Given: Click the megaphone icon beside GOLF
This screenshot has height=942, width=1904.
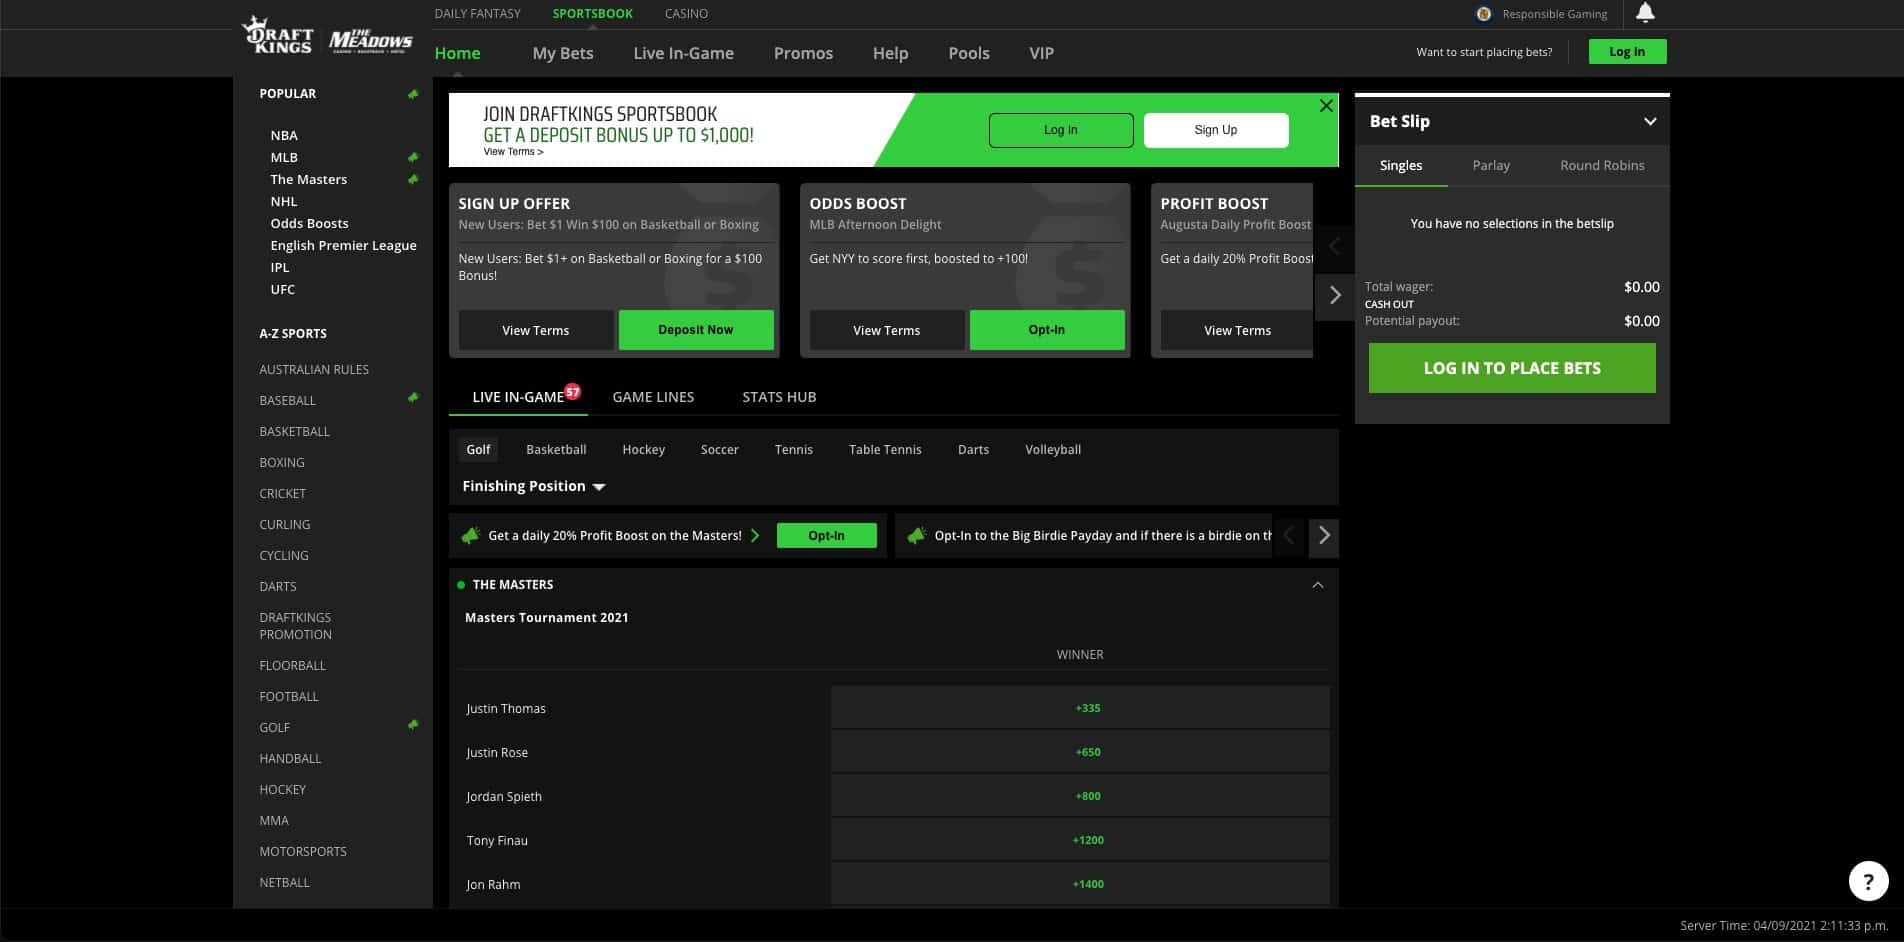Looking at the screenshot, I should 413,725.
